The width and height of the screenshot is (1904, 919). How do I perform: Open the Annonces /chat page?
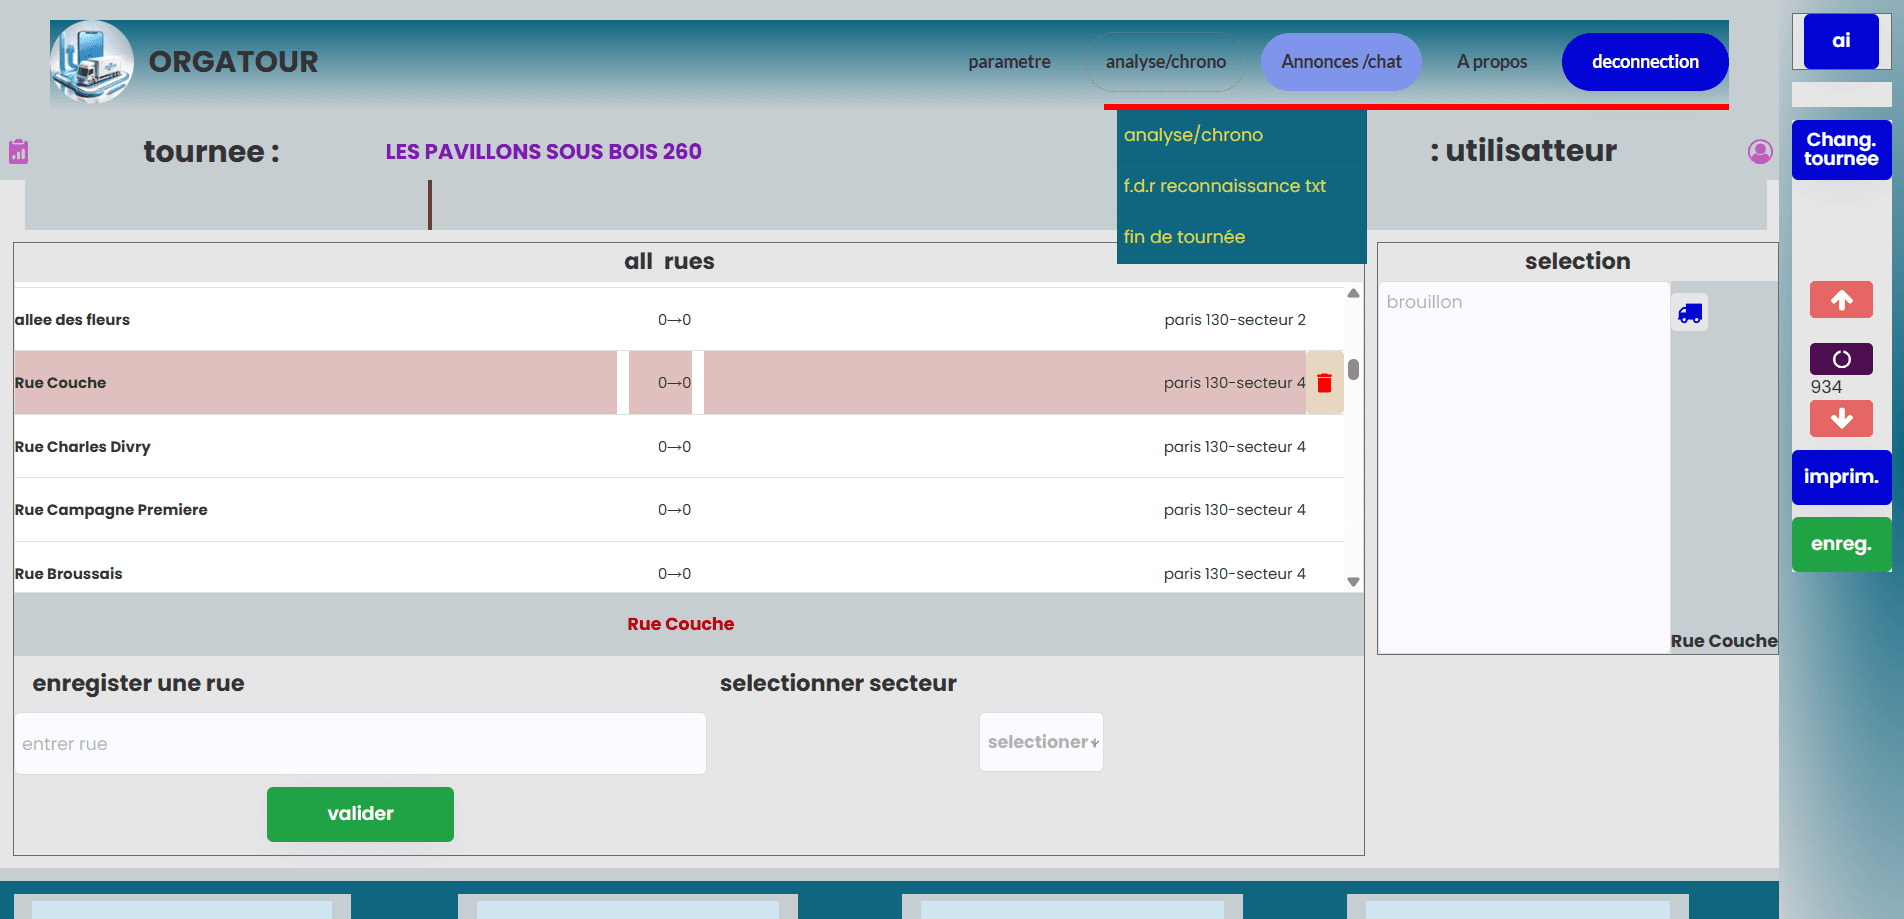pyautogui.click(x=1341, y=62)
